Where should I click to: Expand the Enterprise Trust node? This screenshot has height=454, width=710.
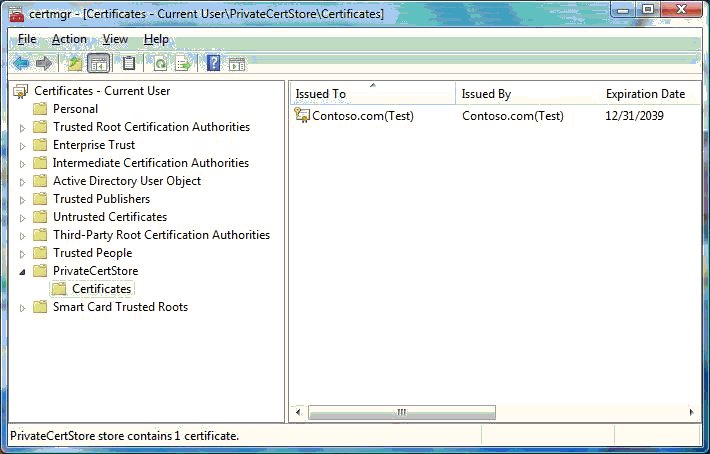(22, 146)
